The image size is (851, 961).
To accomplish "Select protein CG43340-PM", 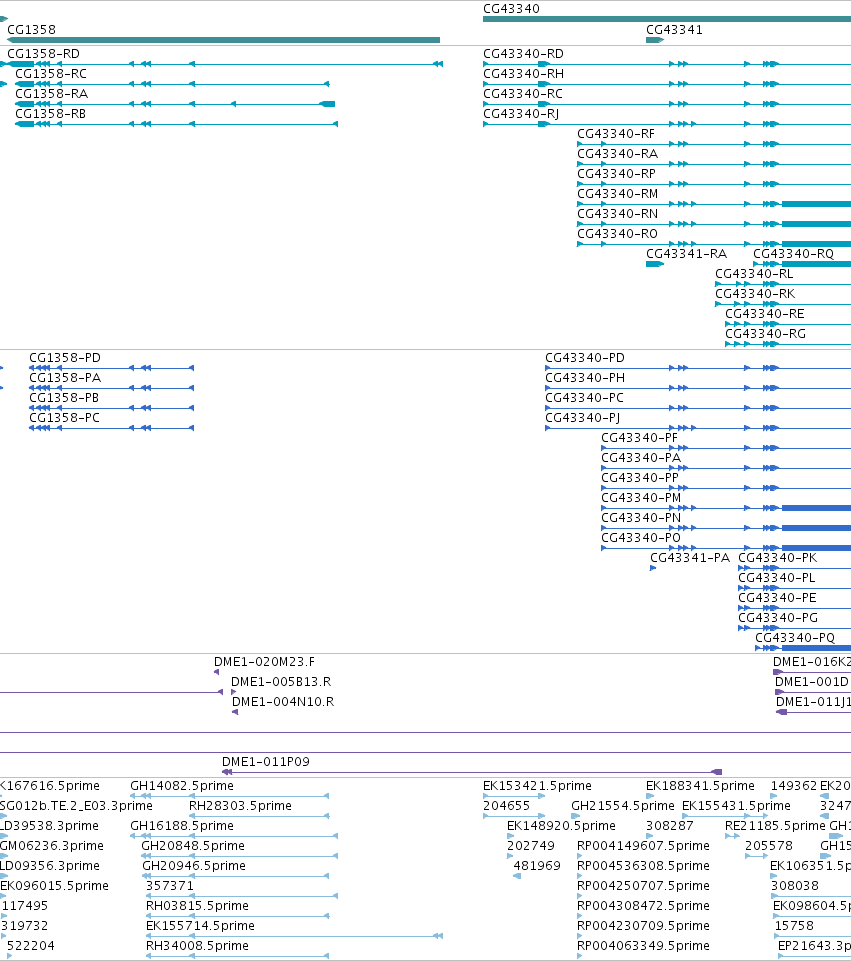I will pos(726,508).
